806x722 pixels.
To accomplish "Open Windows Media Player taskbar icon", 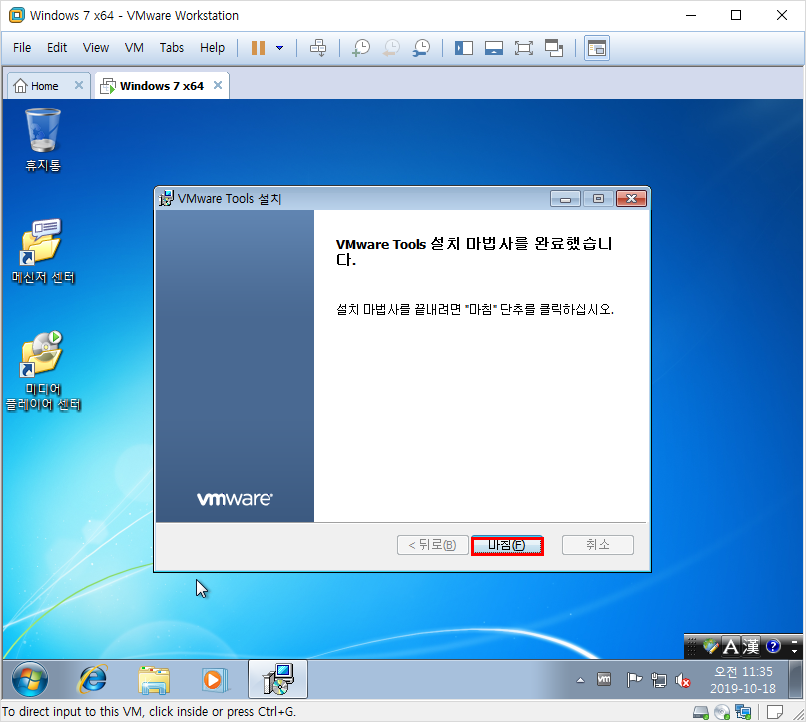I will point(214,679).
